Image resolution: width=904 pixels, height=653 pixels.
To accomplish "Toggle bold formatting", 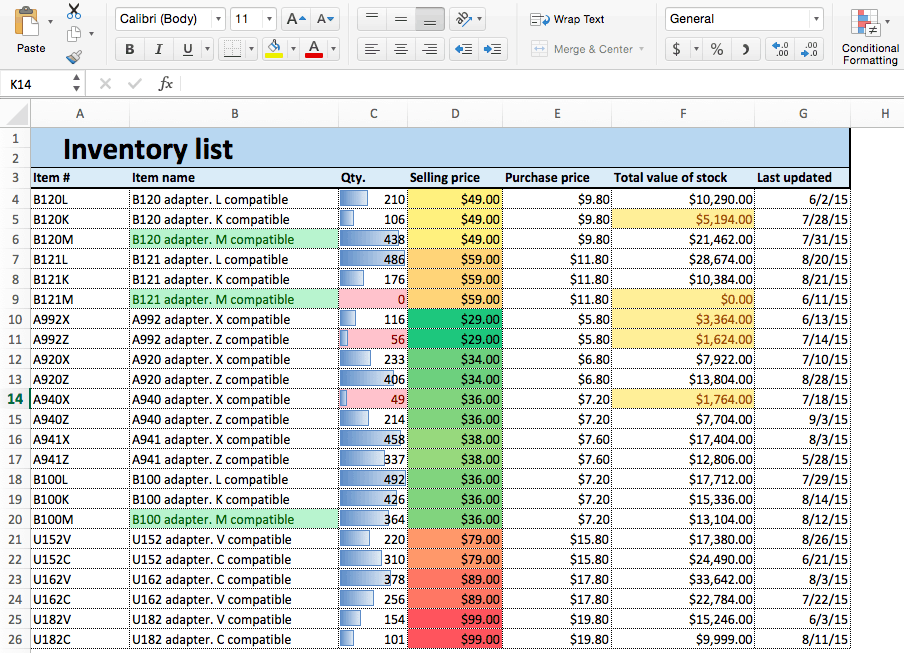I will 129,49.
